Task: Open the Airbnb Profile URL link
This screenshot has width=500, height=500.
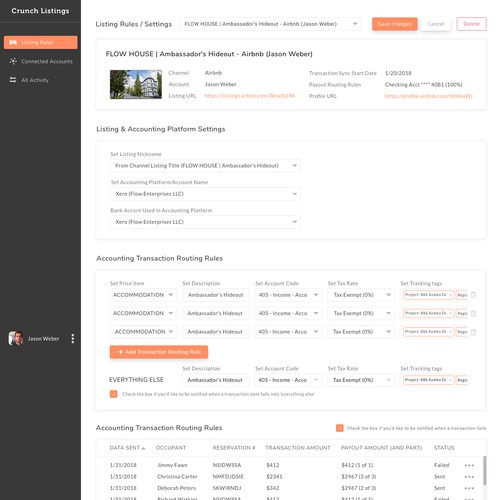Action: coord(428,96)
